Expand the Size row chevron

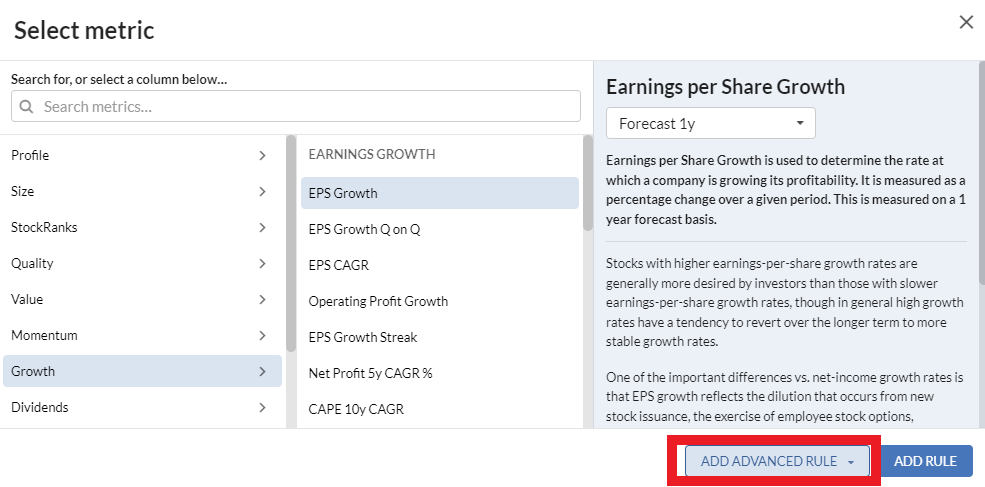click(263, 191)
